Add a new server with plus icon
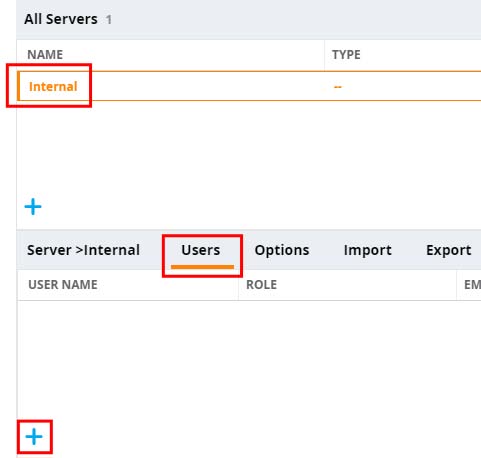Screen dimensions: 481x458 coord(33,207)
